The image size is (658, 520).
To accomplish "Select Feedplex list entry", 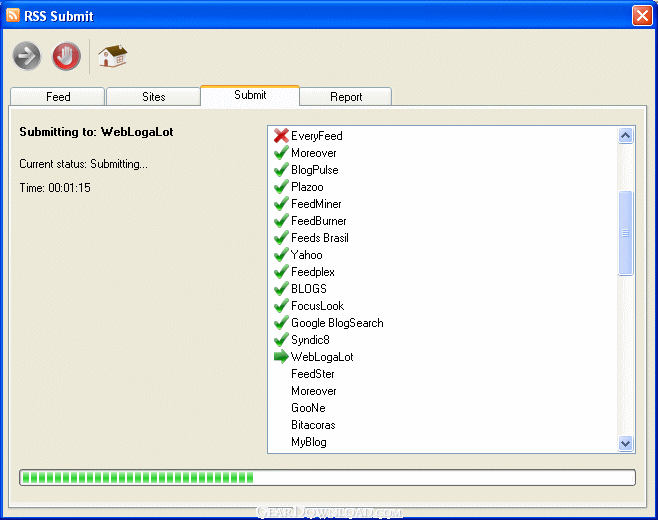I will (x=313, y=272).
